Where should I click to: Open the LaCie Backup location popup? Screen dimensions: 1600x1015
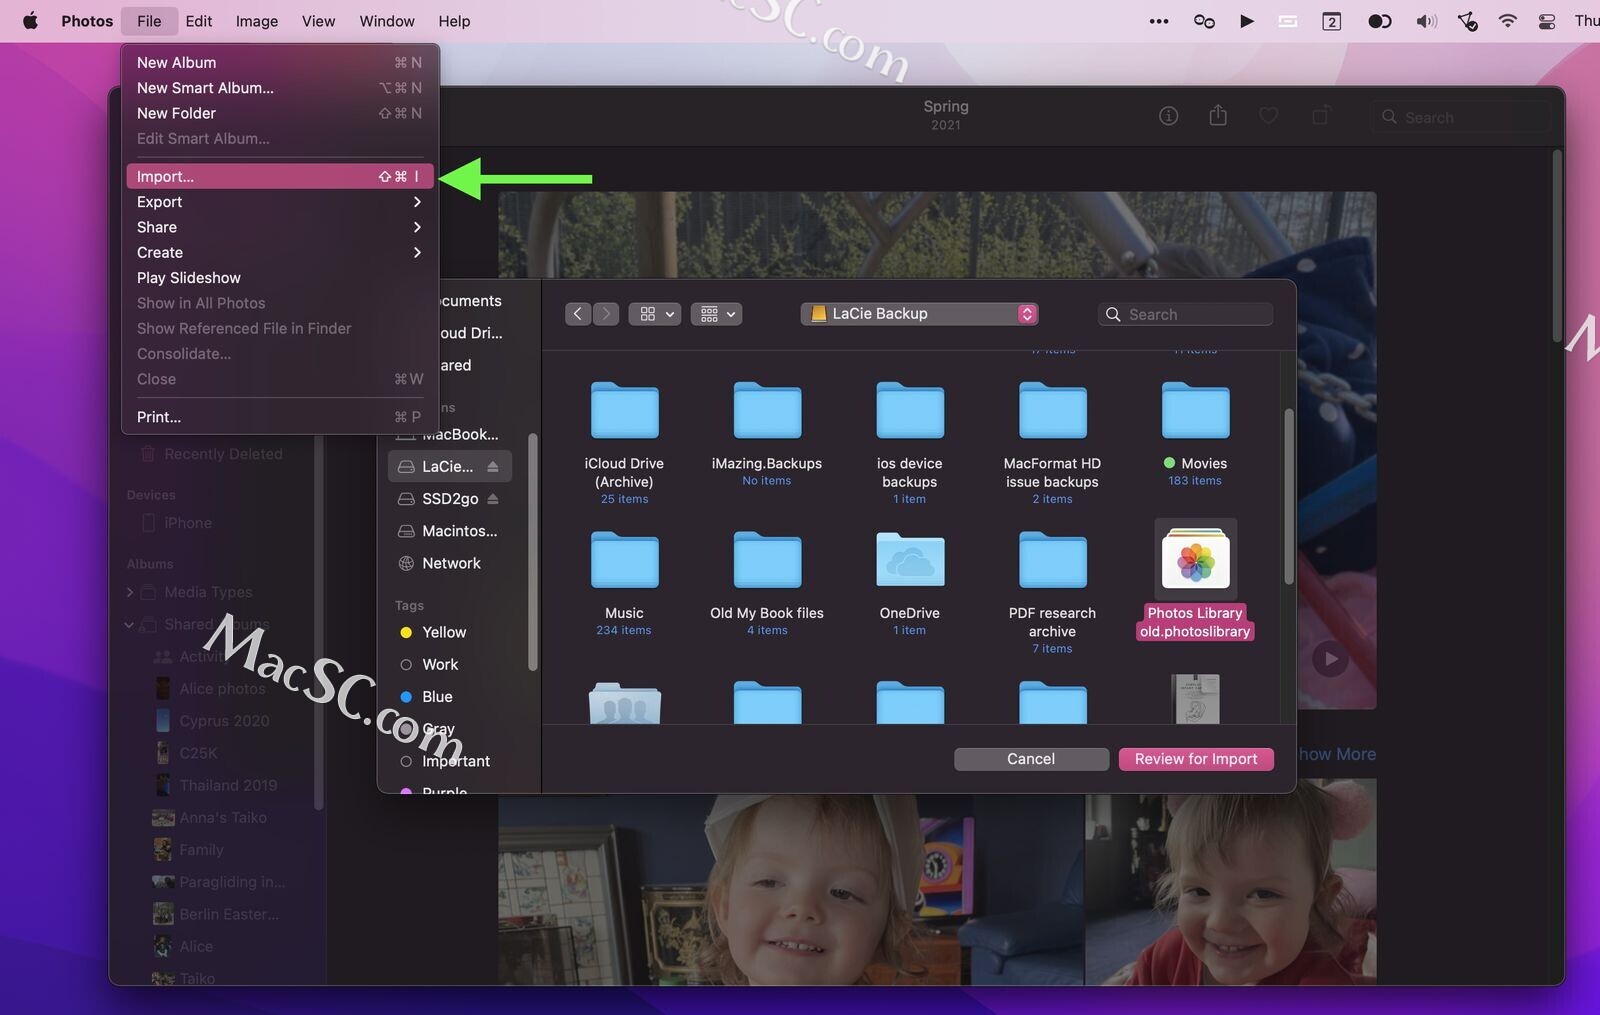[919, 314]
